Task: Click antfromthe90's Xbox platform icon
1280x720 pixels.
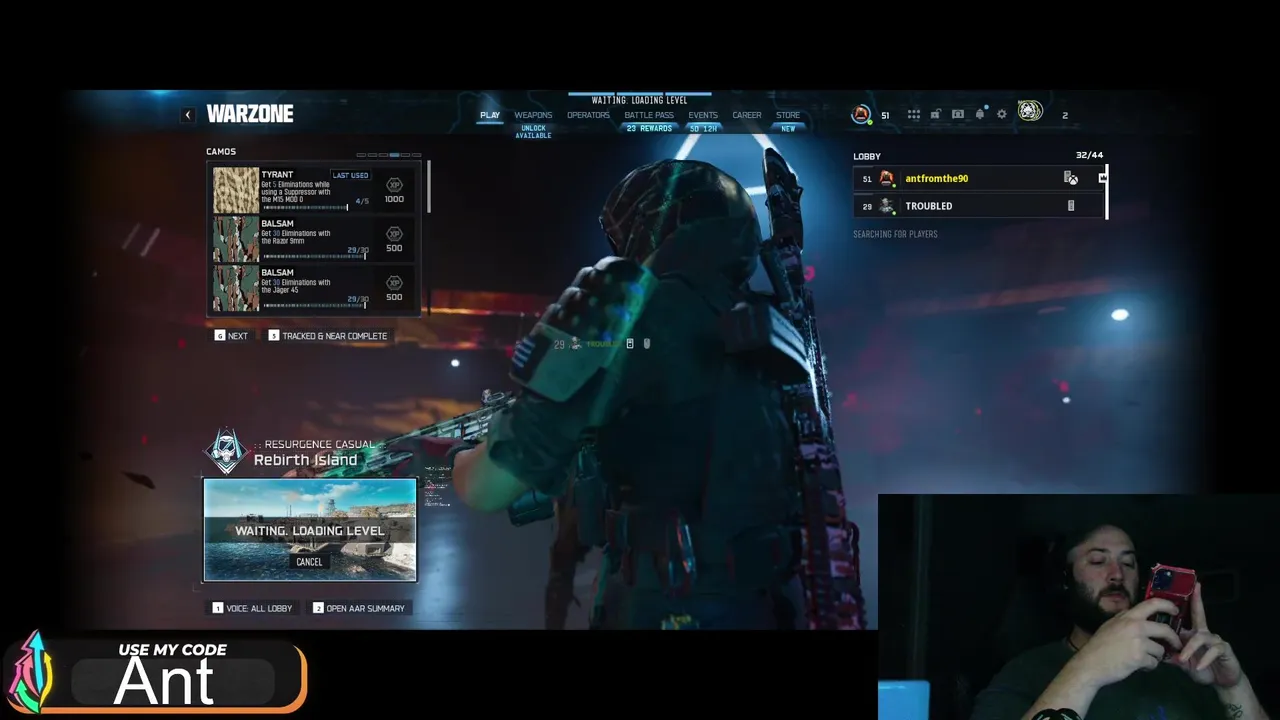Action: pos(1071,178)
